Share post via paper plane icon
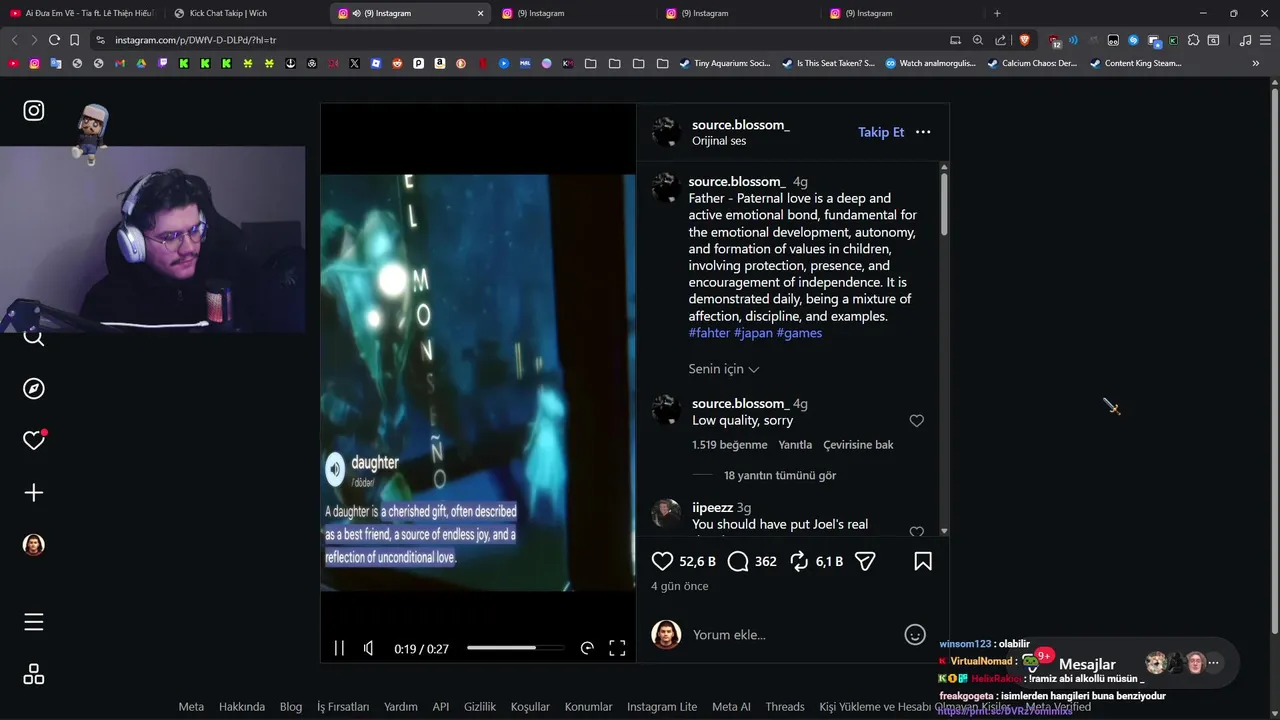1280x720 pixels. pyautogui.click(x=865, y=561)
